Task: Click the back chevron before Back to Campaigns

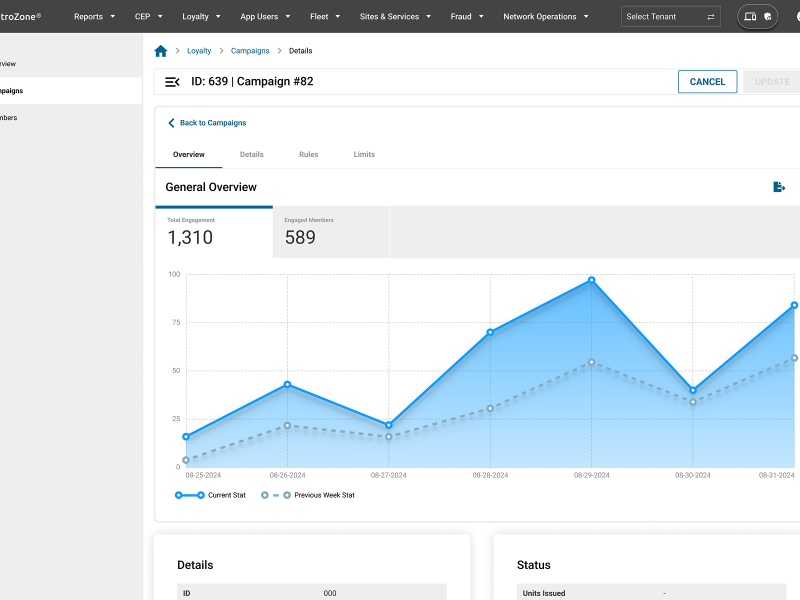Action: tap(171, 122)
